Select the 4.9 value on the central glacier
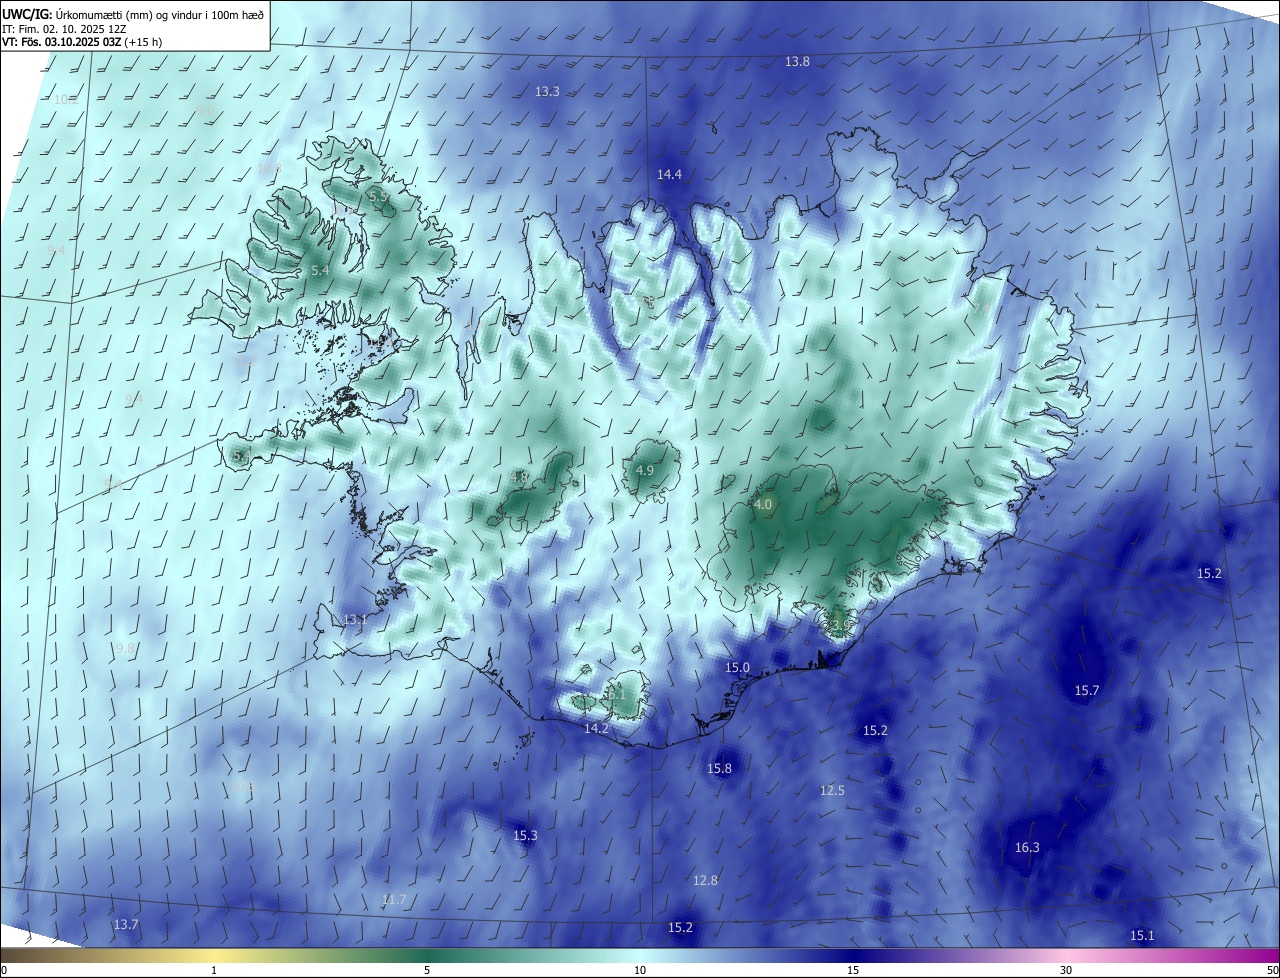Screen dimensions: 1280x978 click(645, 471)
